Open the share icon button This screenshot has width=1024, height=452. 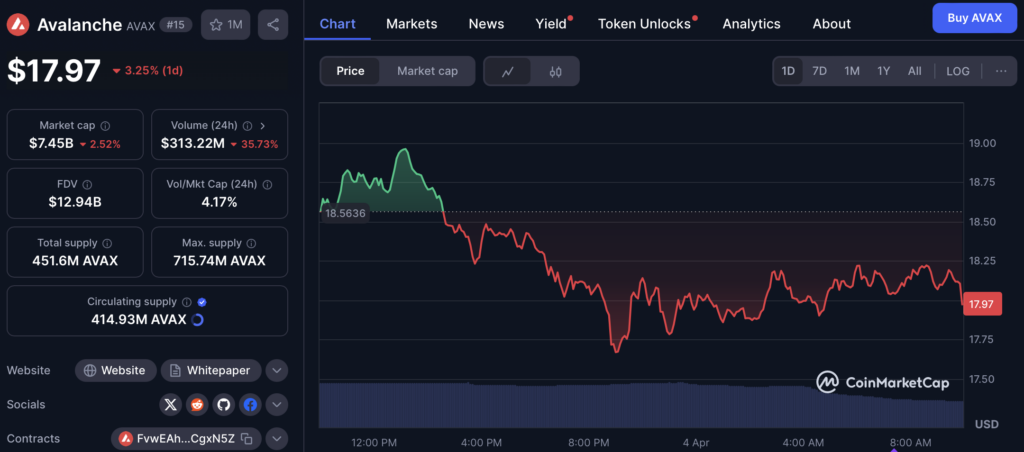point(273,25)
